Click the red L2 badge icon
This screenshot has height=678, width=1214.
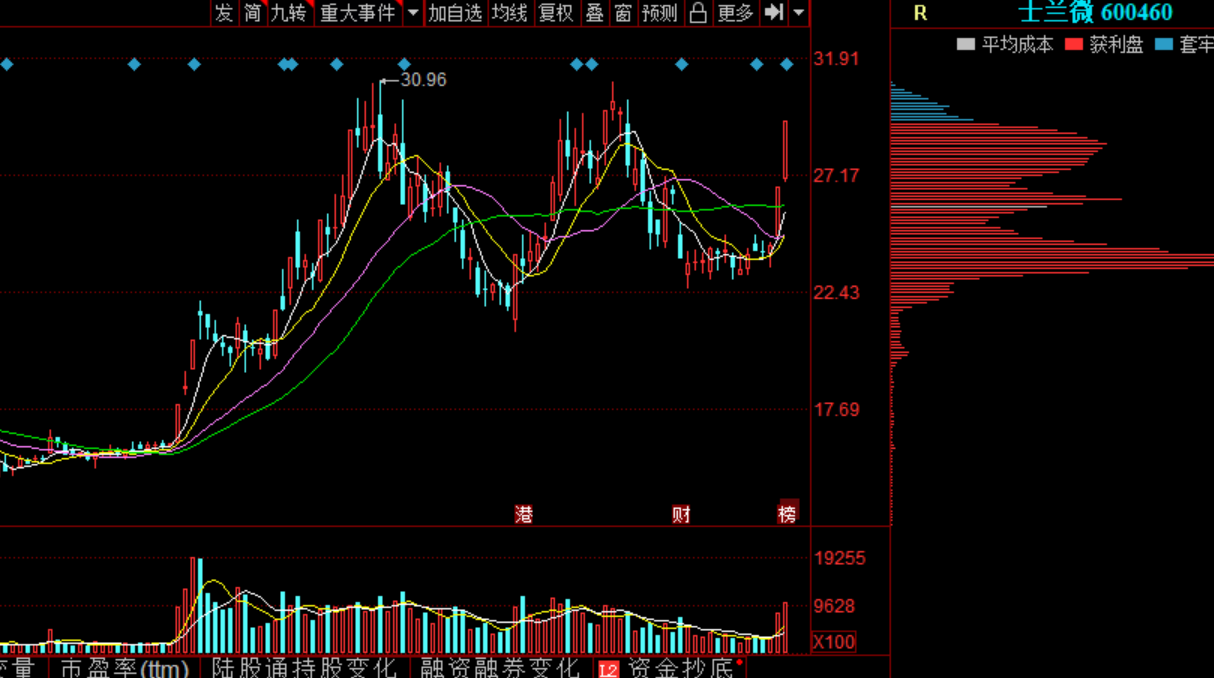(608, 668)
